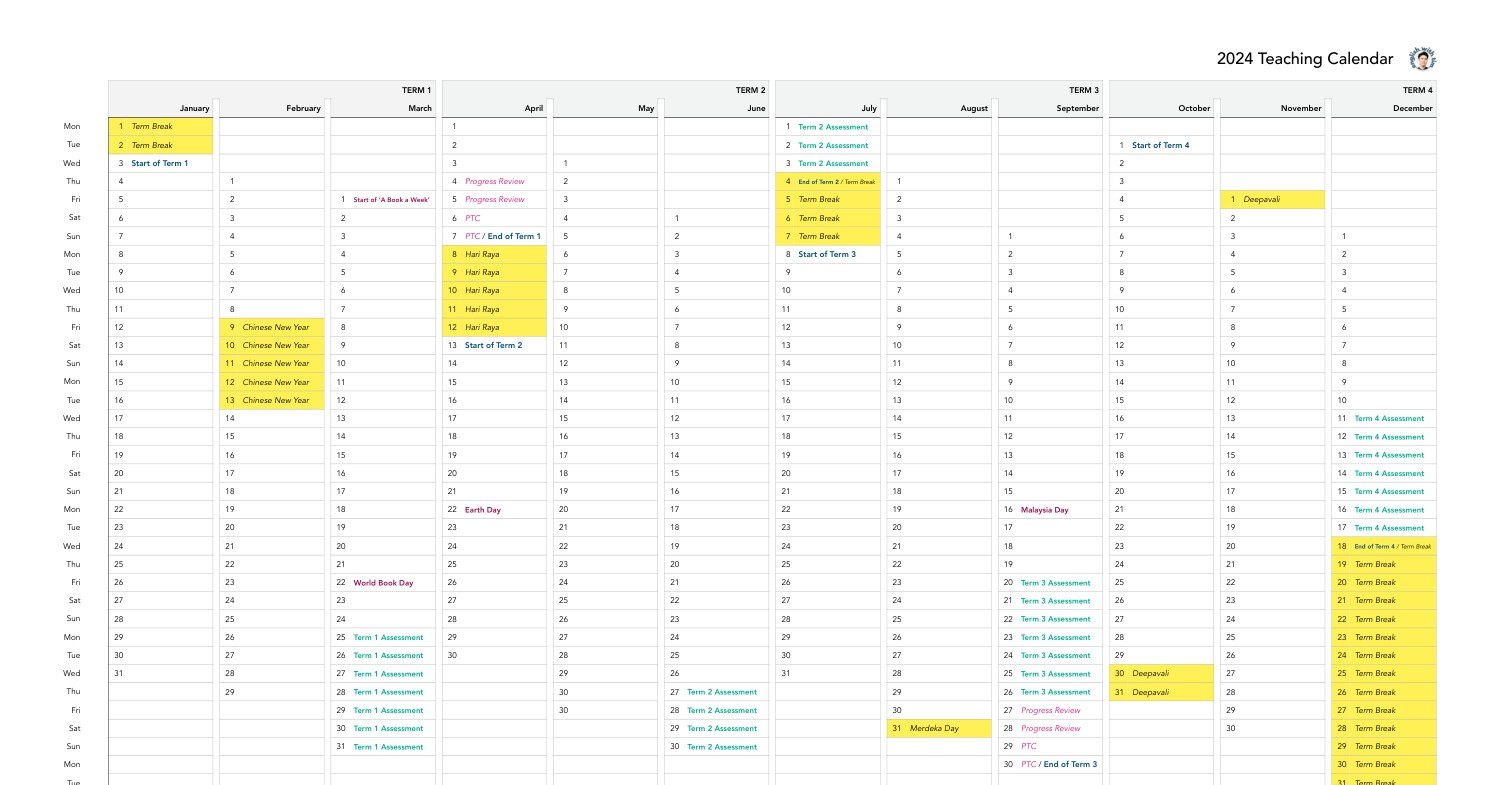Click the profile avatar icon beside the title
Image resolution: width=1500 pixels, height=785 pixels.
[1422, 58]
